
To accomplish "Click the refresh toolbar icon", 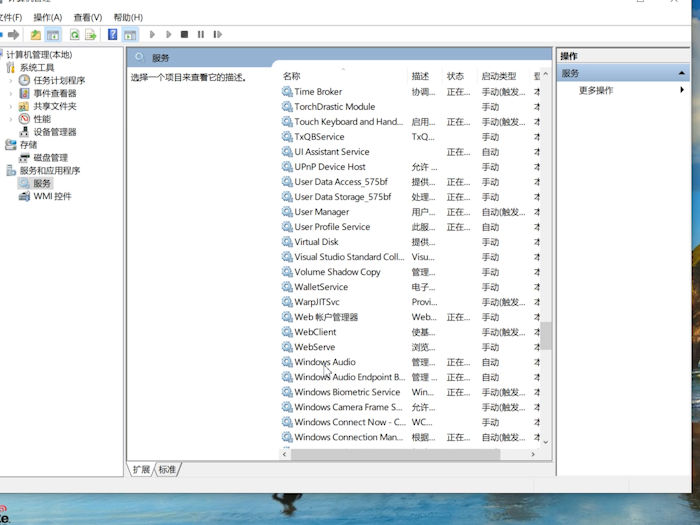I will click(75, 34).
